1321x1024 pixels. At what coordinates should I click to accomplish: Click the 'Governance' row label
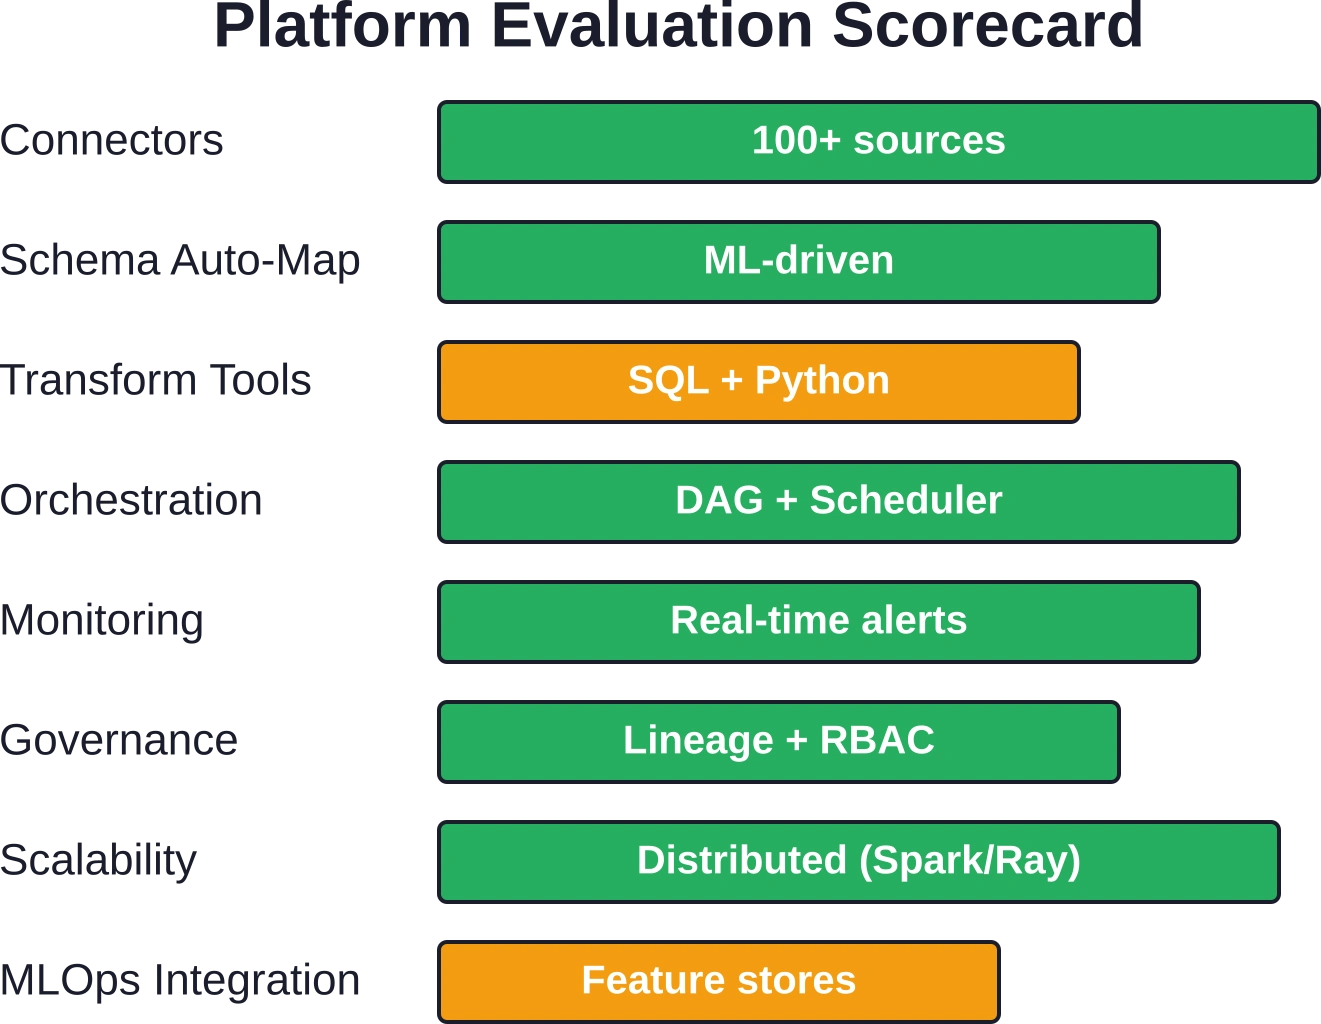(119, 740)
